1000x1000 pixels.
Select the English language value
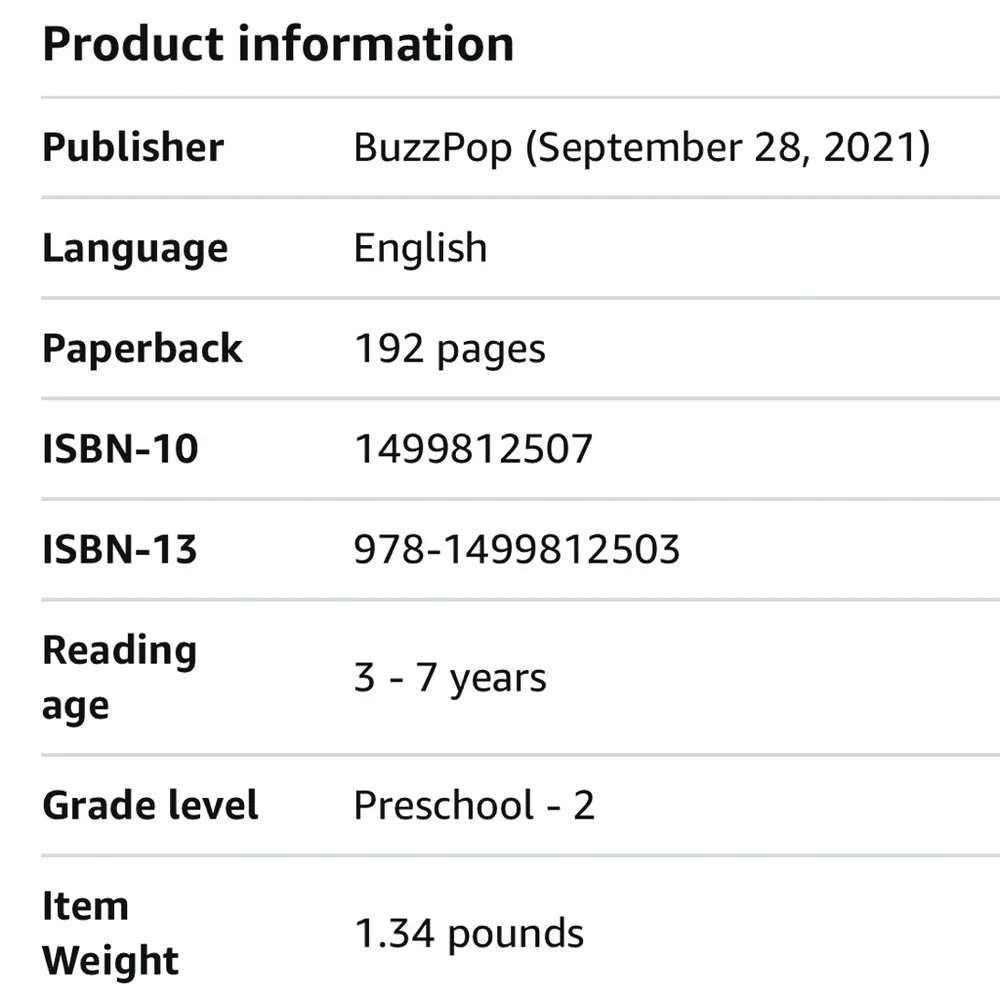tap(420, 249)
